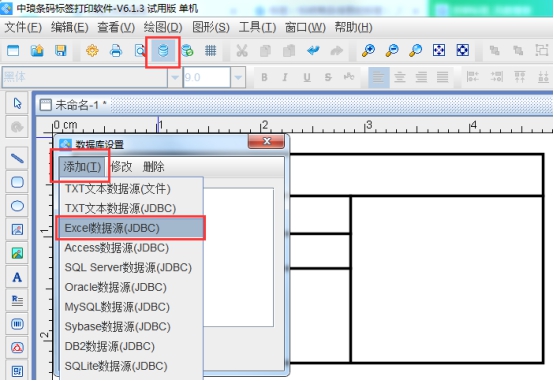Image resolution: width=554 pixels, height=381 pixels.
Task: Set justified text alignment
Action: point(442,77)
